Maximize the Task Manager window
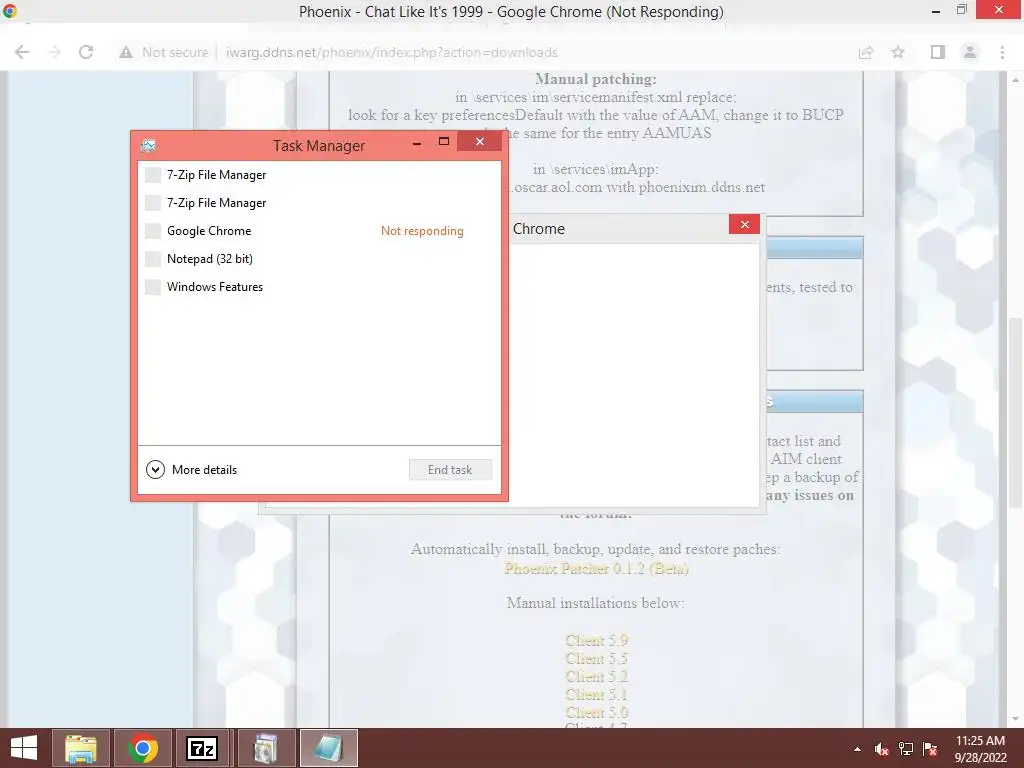Image resolution: width=1024 pixels, height=768 pixels. [444, 142]
